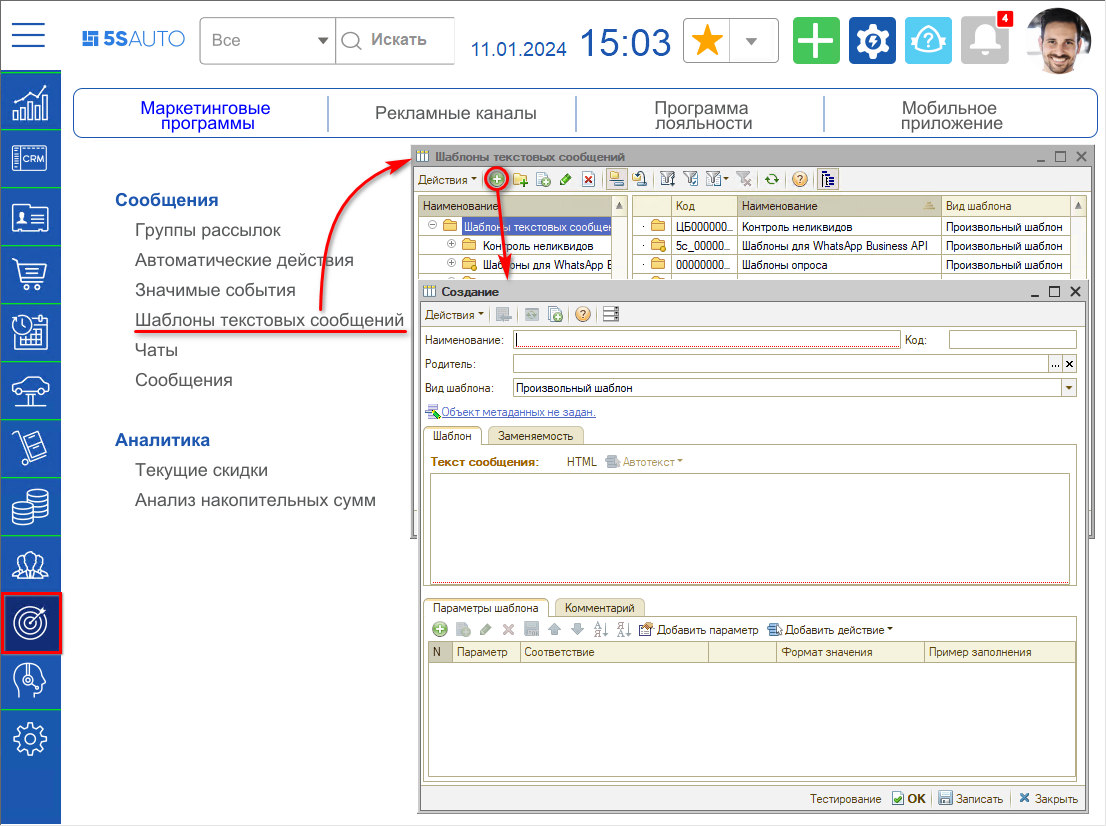The height and width of the screenshot is (826, 1106).
Task: Open Автоматические действия menu item
Action: click(244, 260)
